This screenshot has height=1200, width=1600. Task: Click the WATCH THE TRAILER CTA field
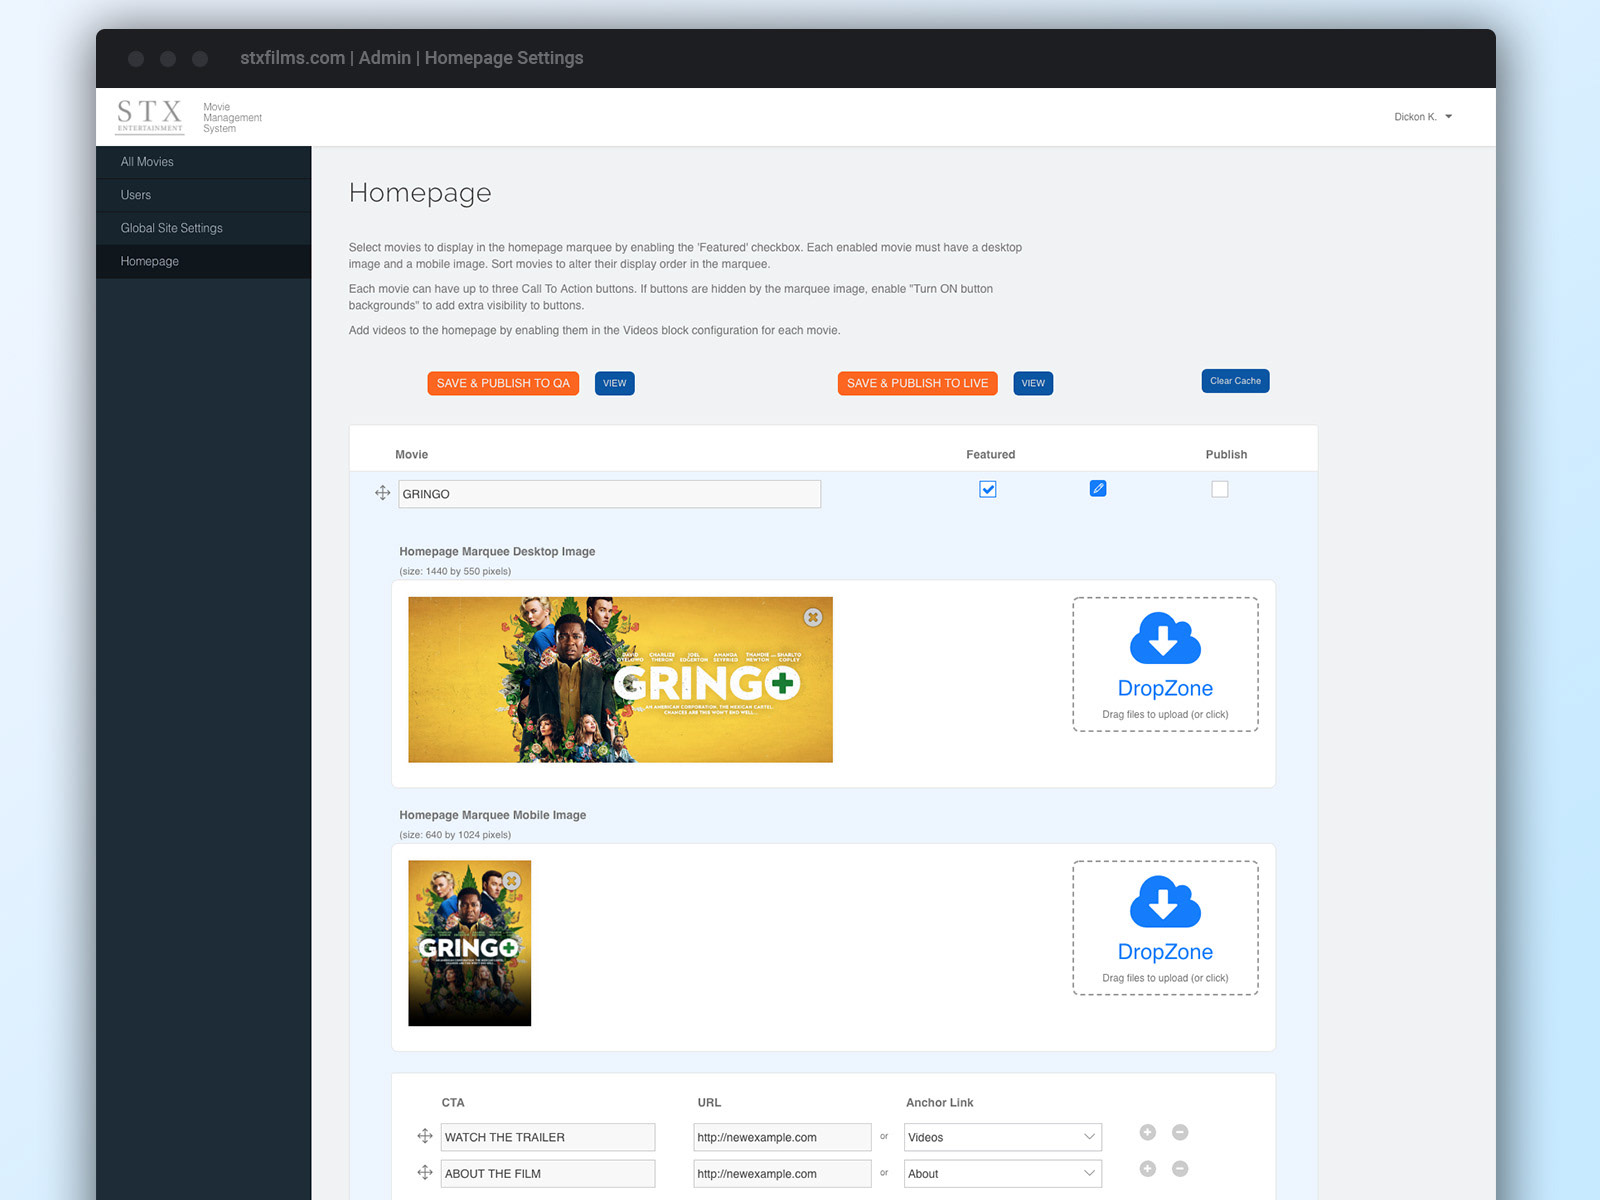(x=548, y=1137)
